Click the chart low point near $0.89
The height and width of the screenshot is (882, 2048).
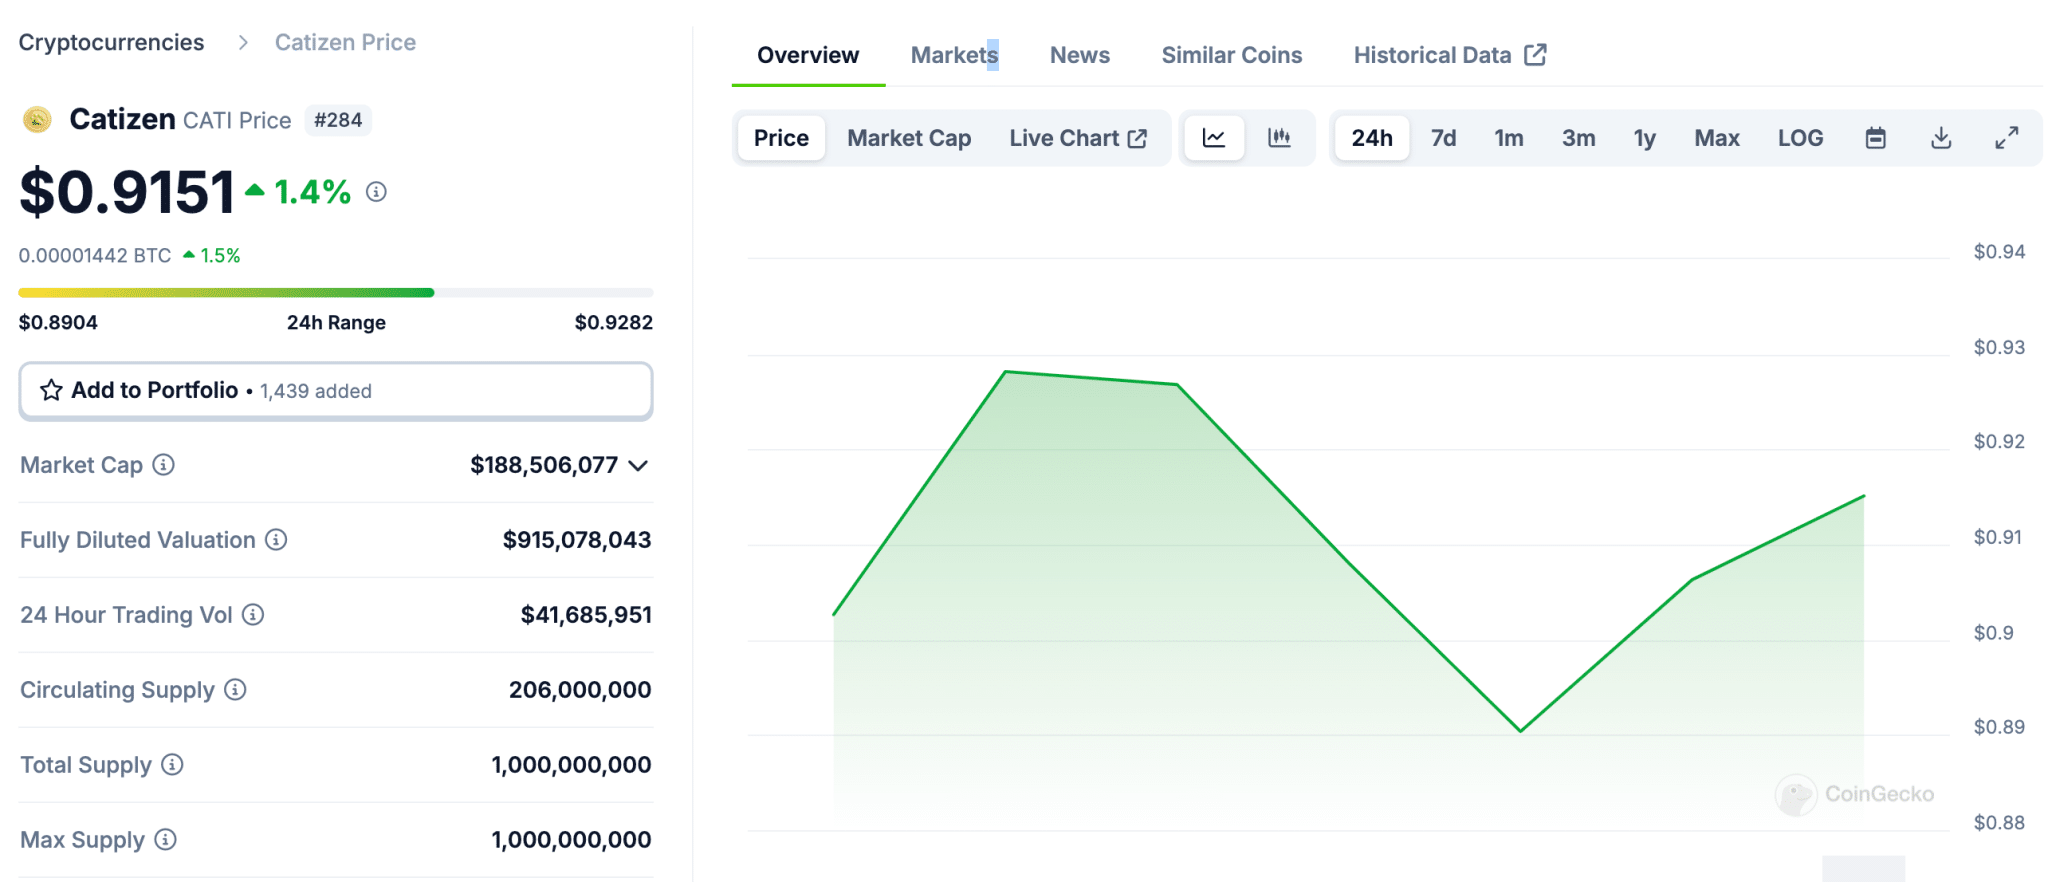(x=1520, y=731)
